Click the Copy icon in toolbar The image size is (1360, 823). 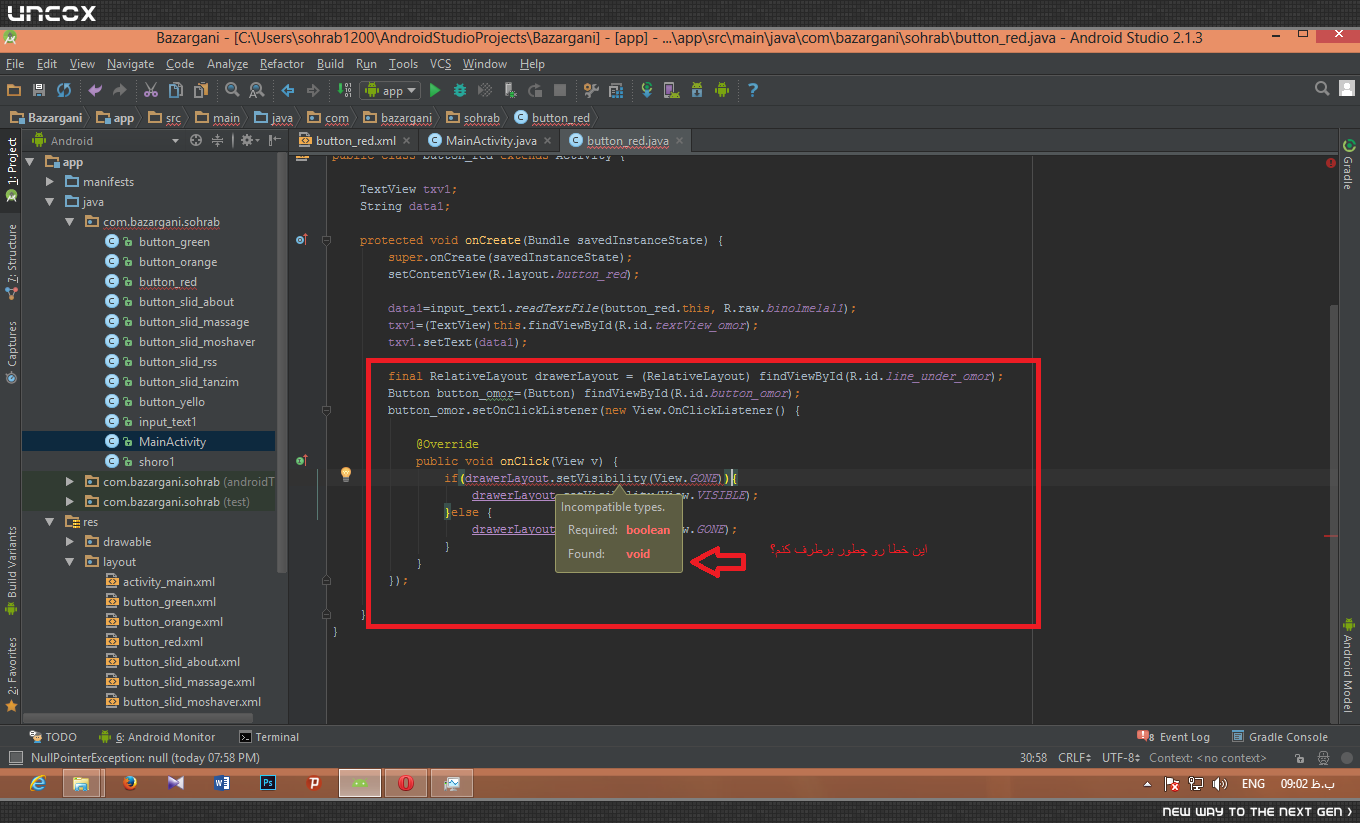click(x=175, y=90)
